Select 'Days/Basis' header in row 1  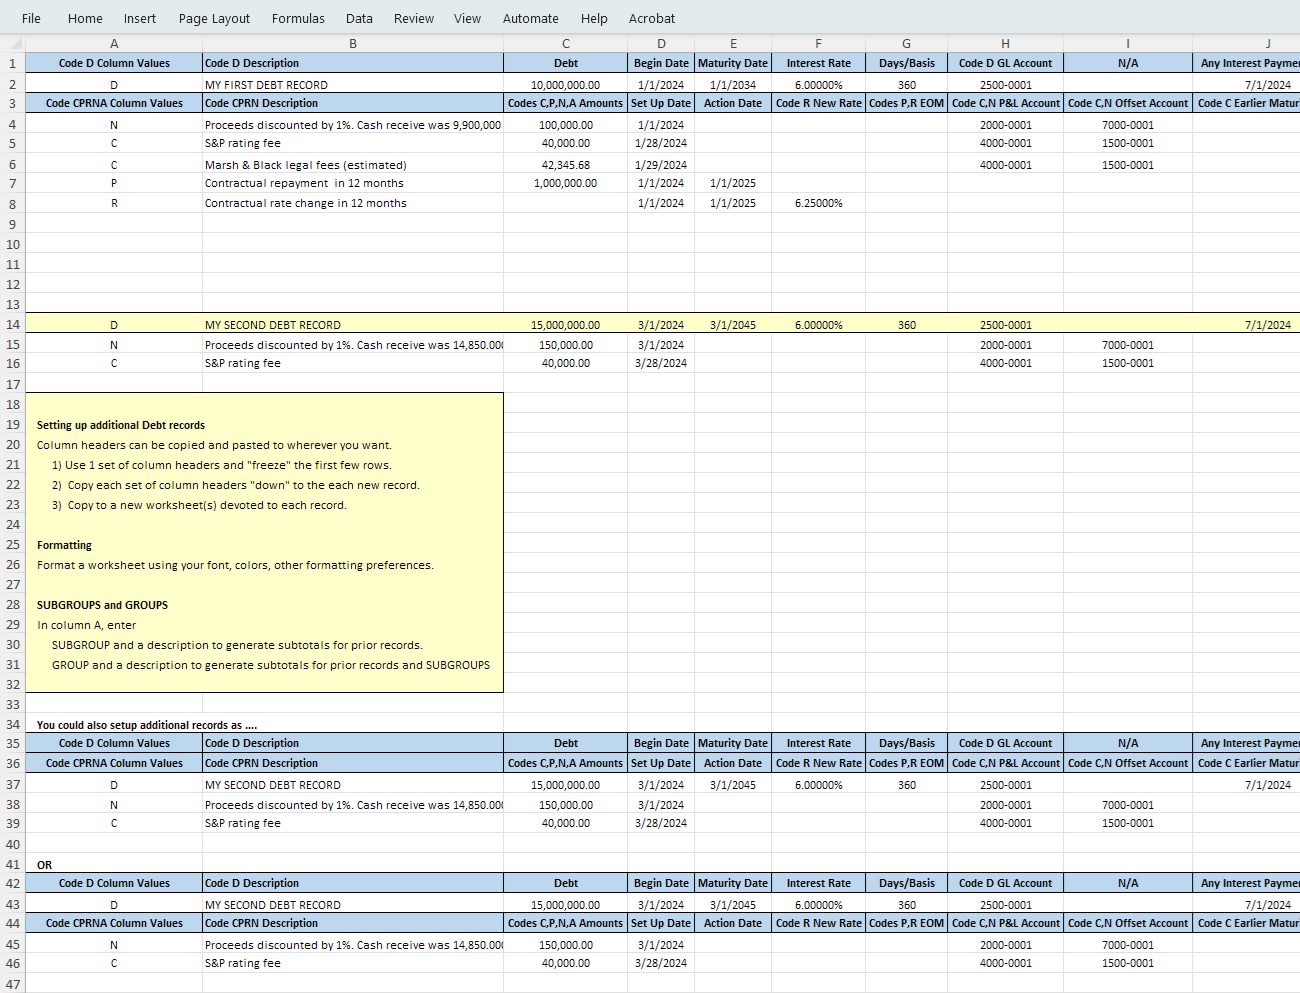(906, 63)
